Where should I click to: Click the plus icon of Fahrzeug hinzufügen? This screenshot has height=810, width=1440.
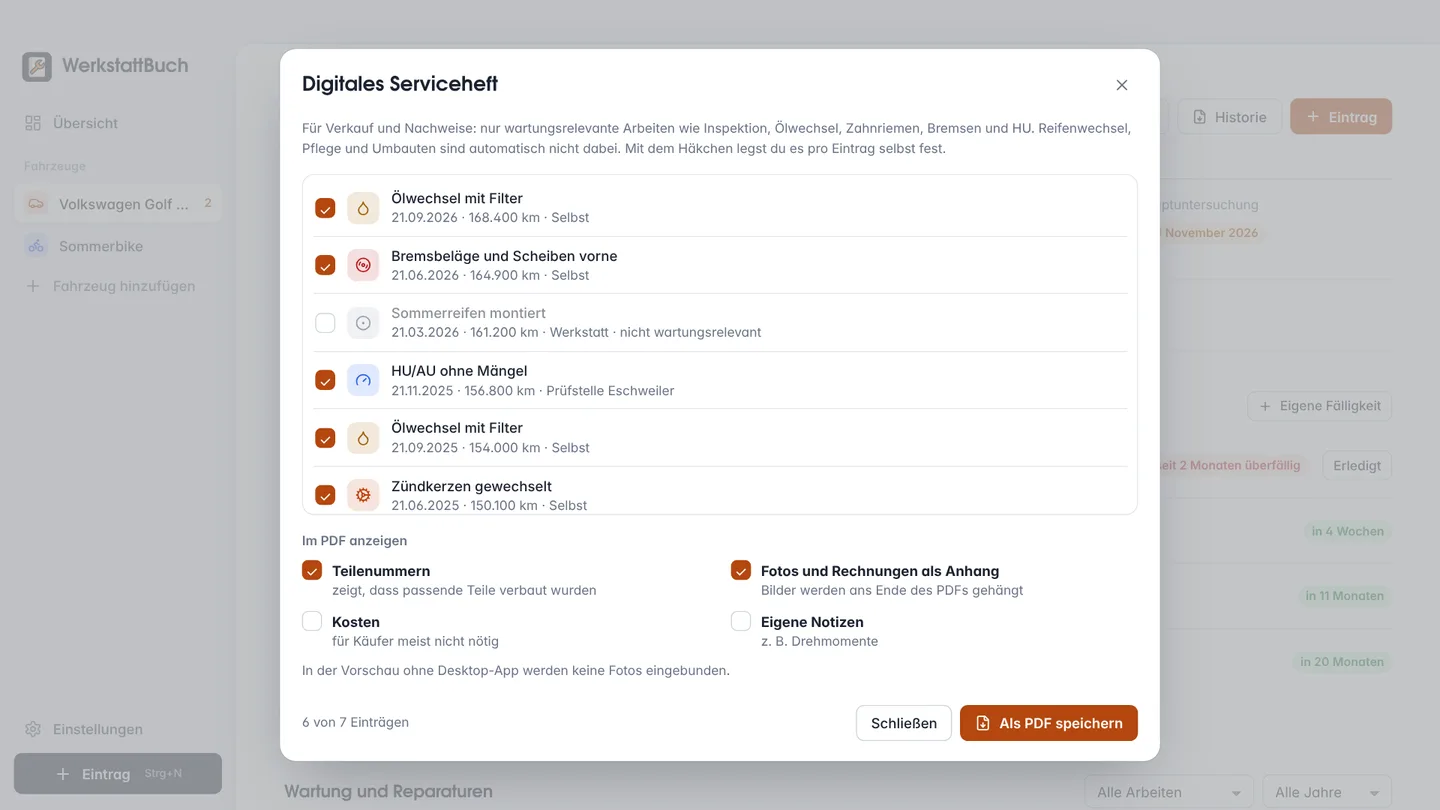coord(33,286)
